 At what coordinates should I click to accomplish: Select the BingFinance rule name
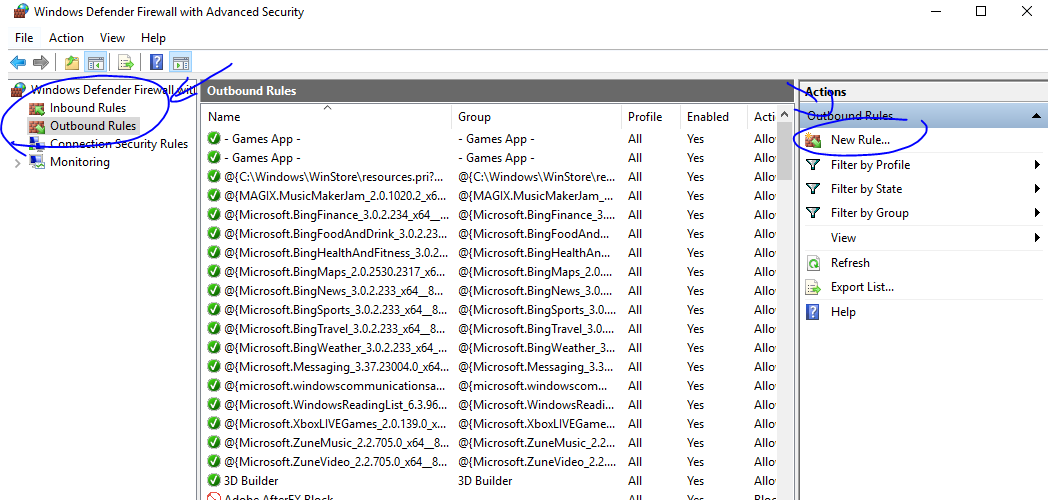336,215
